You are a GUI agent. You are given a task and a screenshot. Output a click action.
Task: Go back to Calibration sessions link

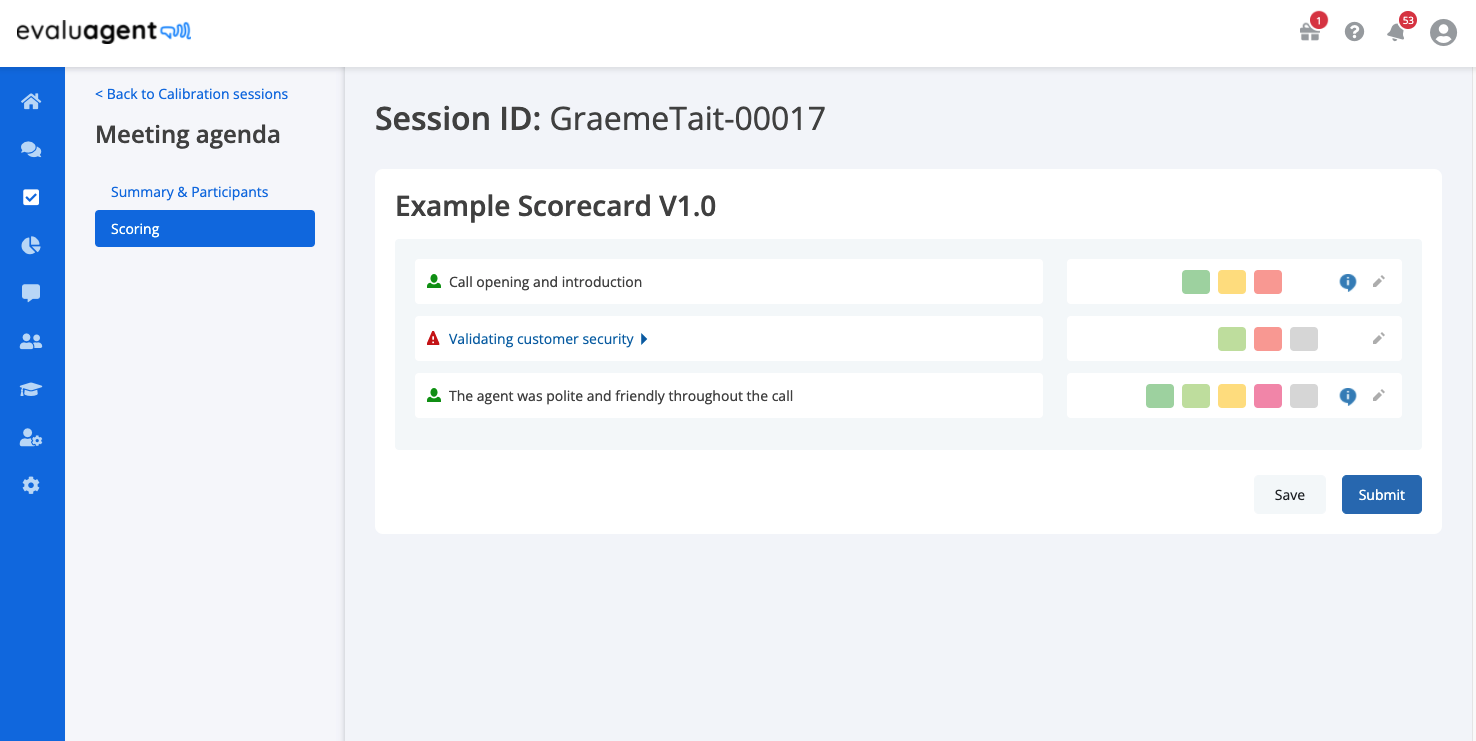pyautogui.click(x=191, y=94)
